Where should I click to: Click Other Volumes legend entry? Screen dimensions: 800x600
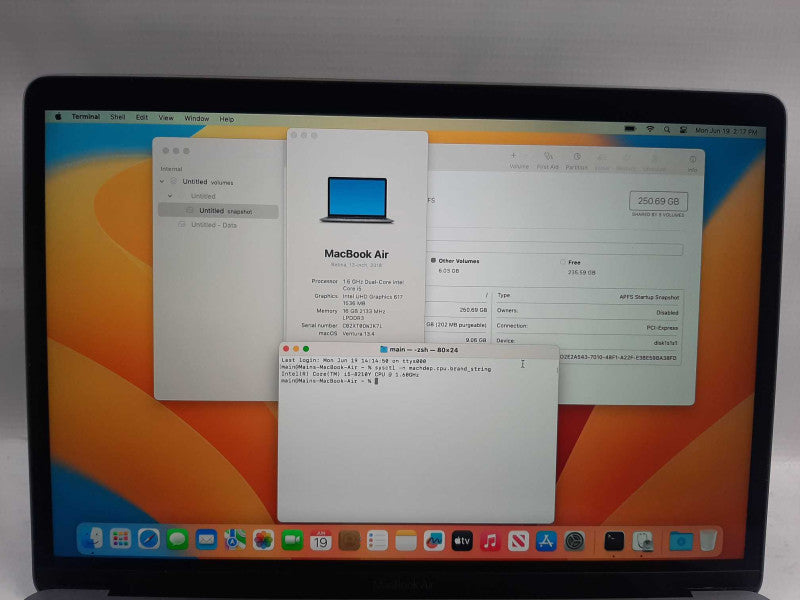455,261
